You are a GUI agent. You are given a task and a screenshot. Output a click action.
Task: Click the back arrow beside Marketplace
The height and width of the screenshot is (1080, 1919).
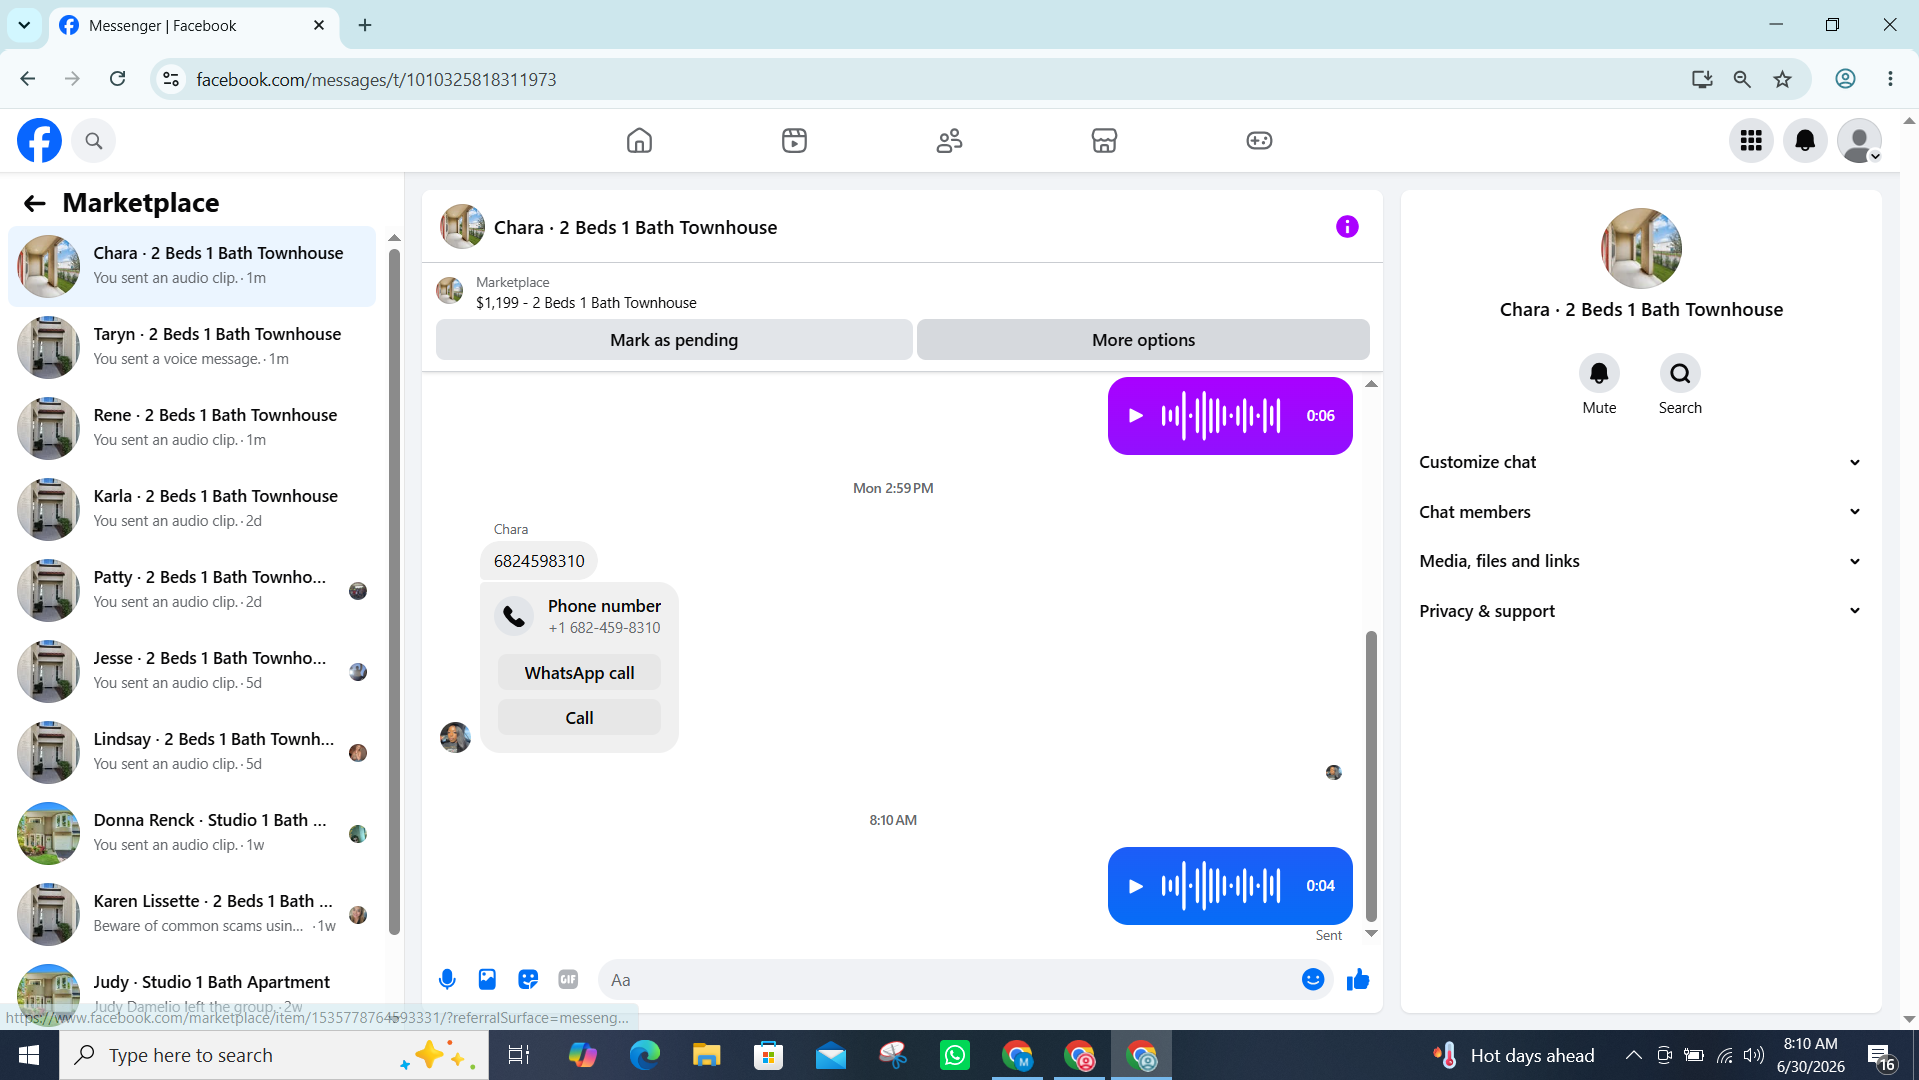(x=35, y=204)
